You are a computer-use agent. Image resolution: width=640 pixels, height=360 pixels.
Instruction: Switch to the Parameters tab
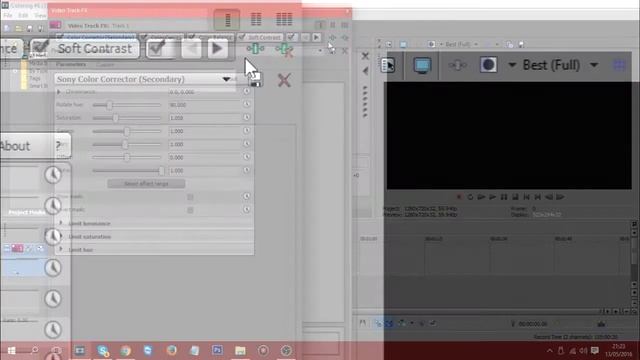click(x=71, y=64)
